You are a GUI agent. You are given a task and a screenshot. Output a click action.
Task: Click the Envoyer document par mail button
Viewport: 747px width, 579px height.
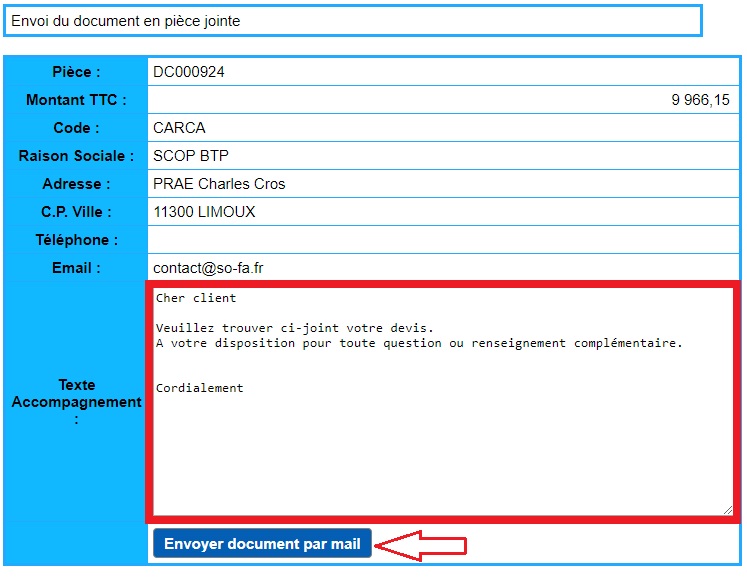pyautogui.click(x=262, y=544)
